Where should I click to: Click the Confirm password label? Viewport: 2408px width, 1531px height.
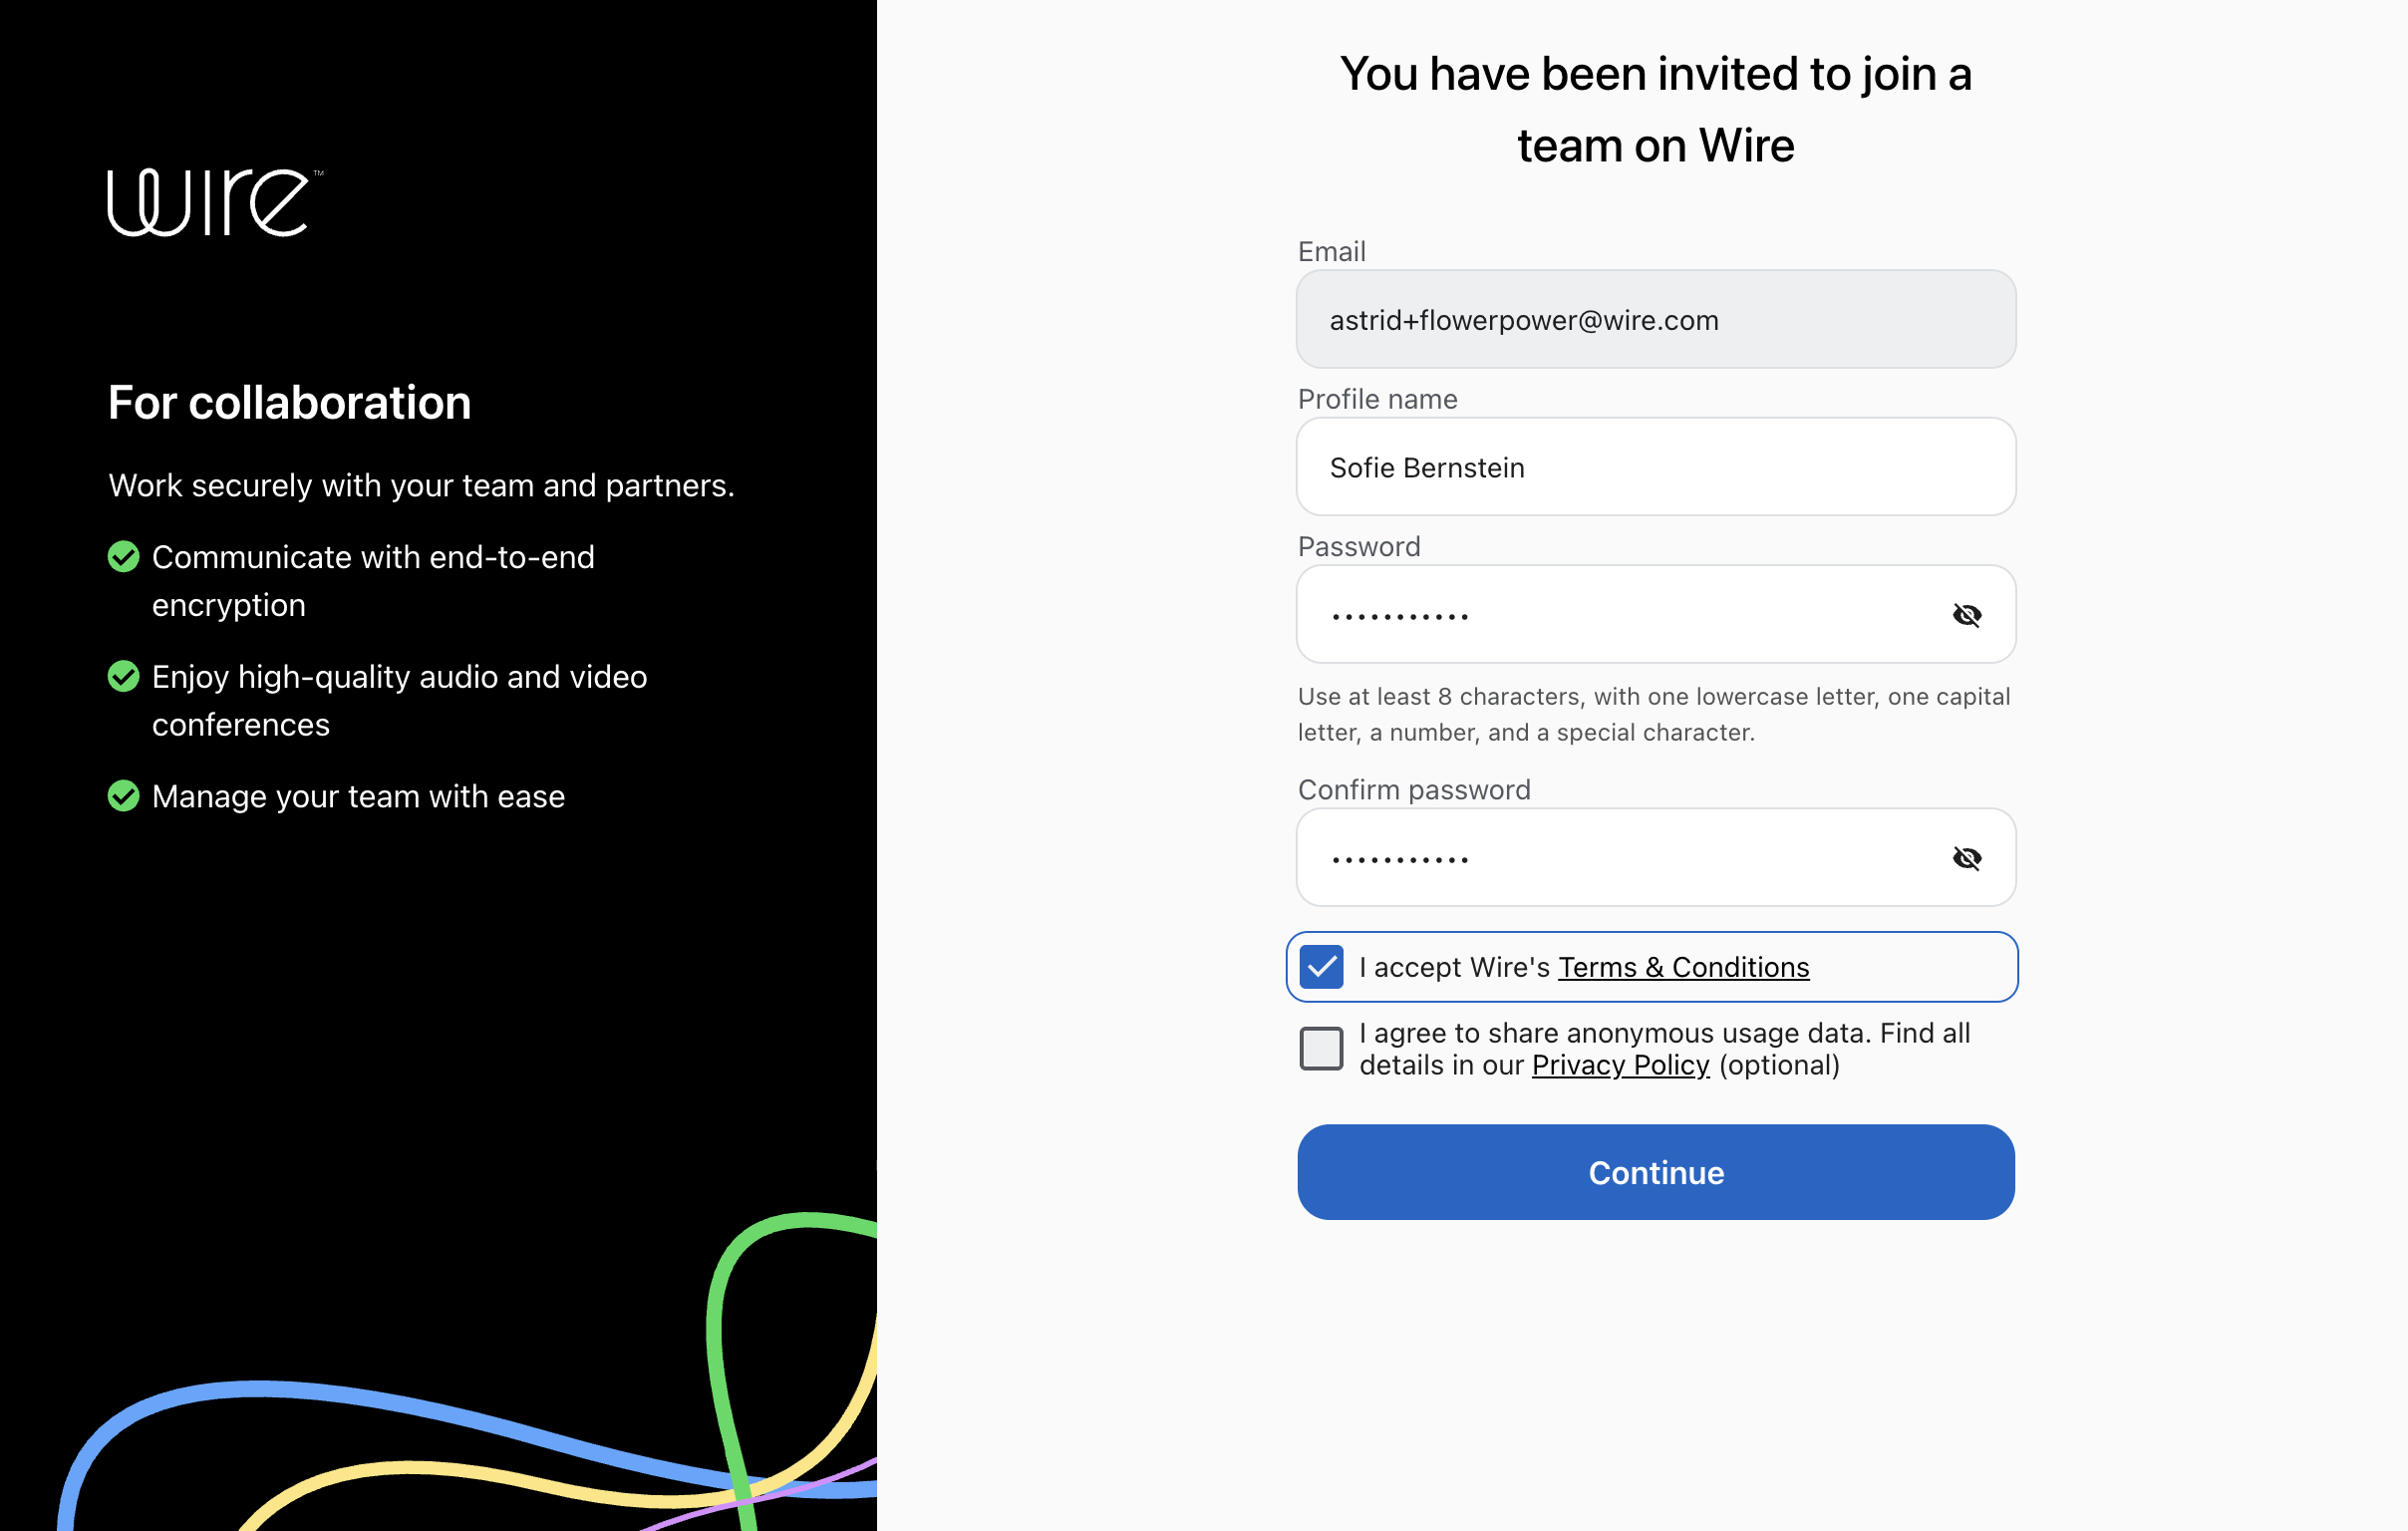(1414, 790)
